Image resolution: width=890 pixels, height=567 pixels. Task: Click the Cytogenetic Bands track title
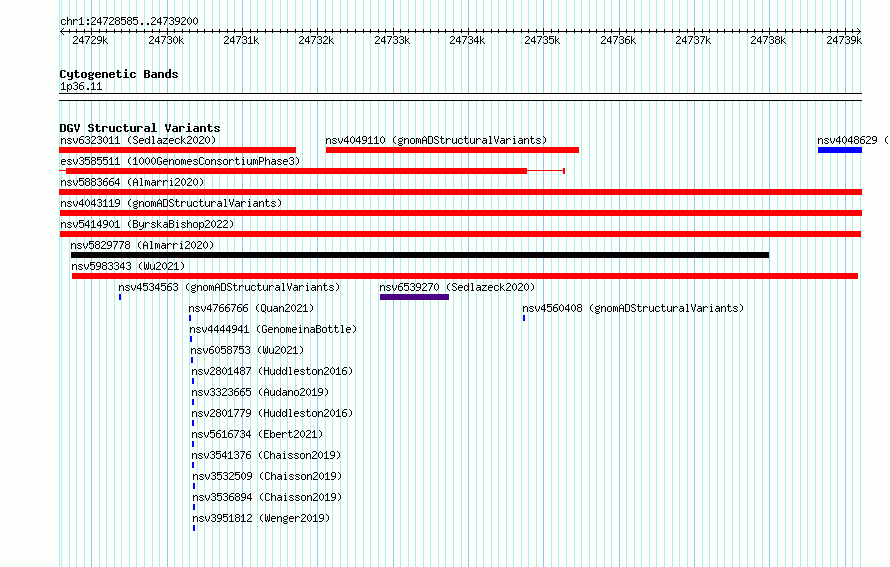[x=119, y=74]
